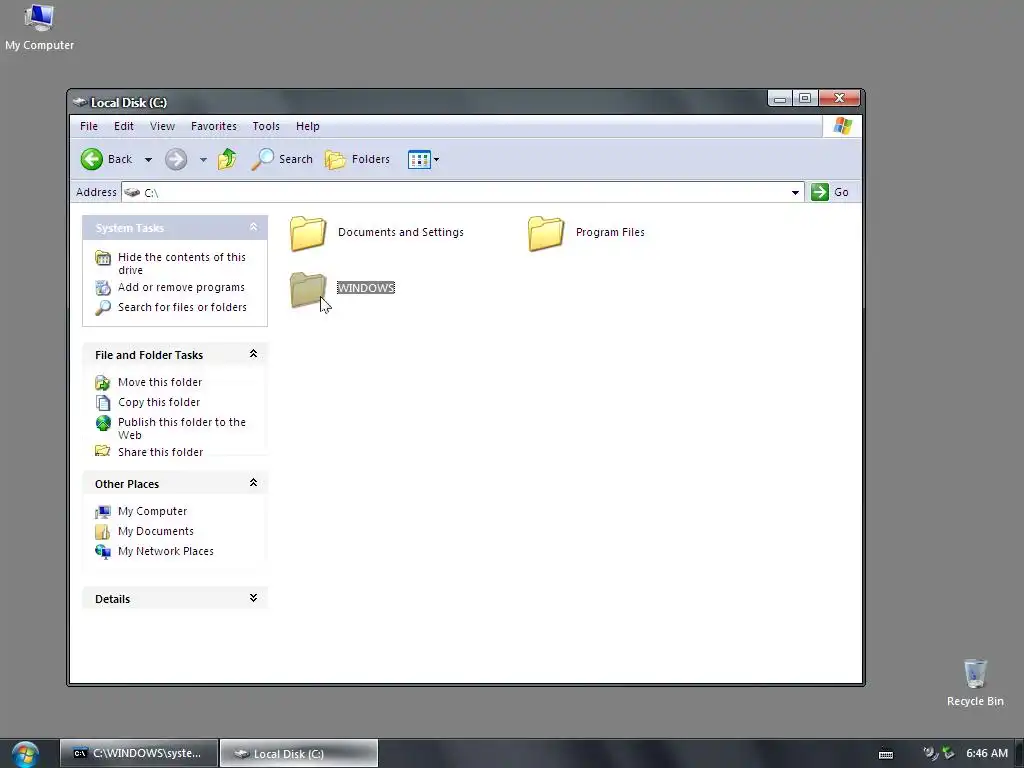
Task: Click the keyboard icon in system tray
Action: pyautogui.click(x=886, y=754)
